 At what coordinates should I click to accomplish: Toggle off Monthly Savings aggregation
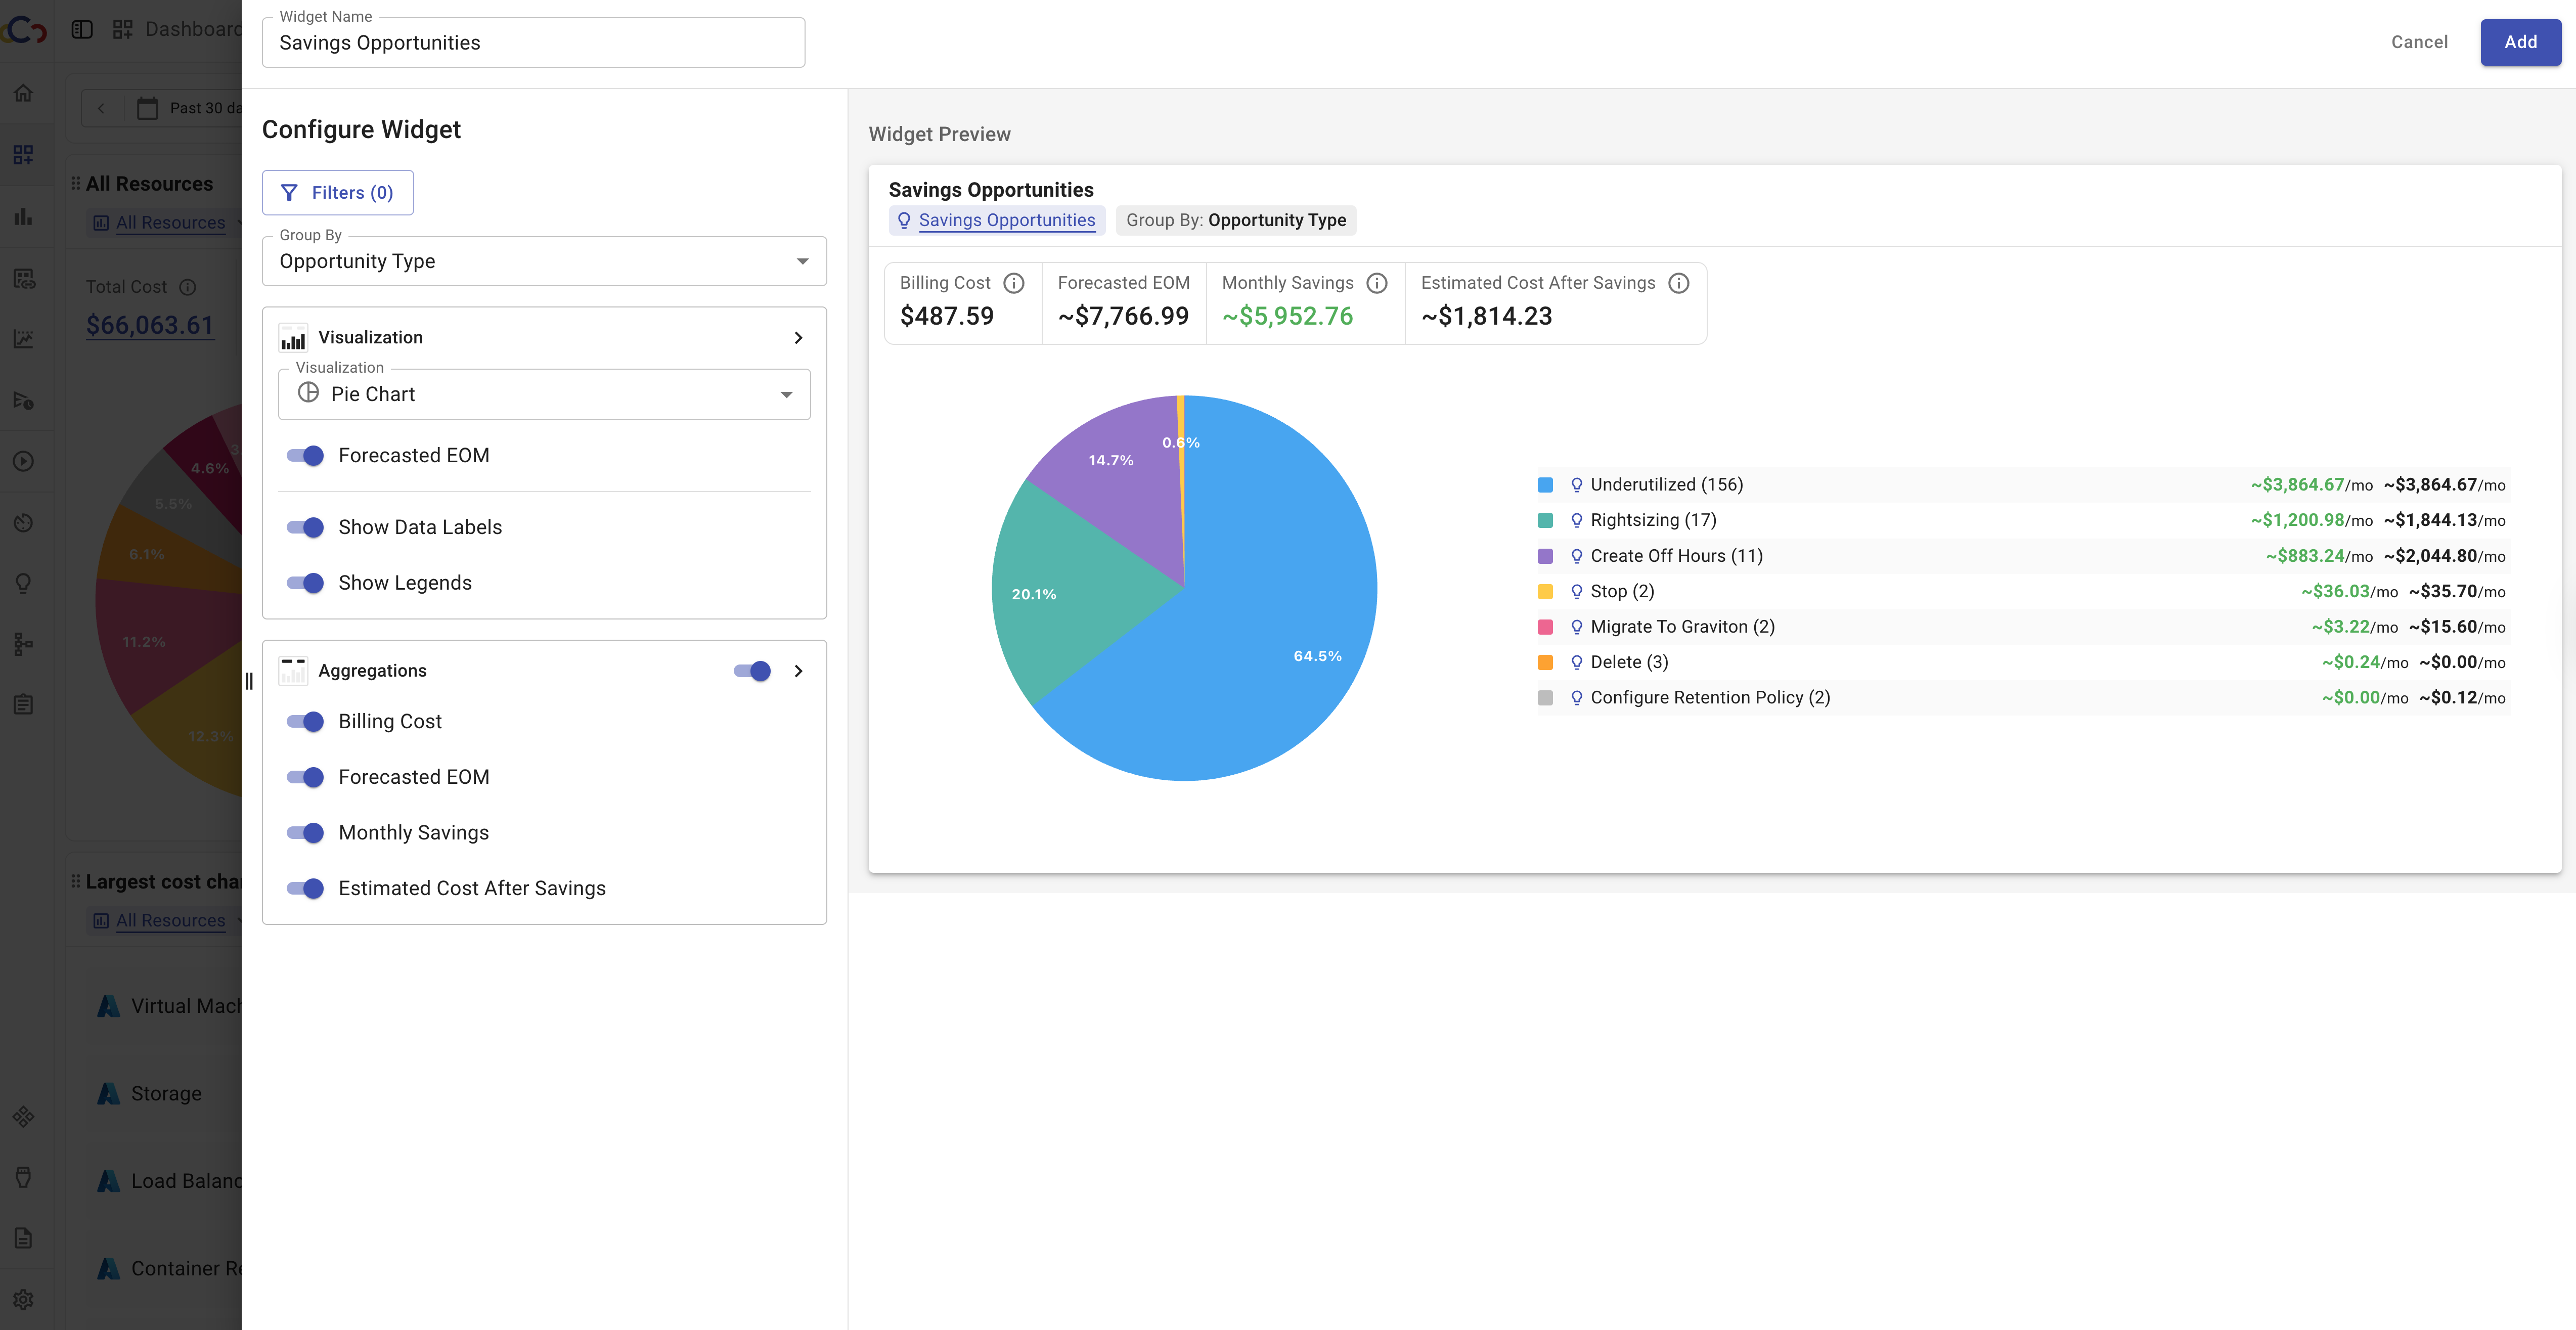tap(305, 833)
